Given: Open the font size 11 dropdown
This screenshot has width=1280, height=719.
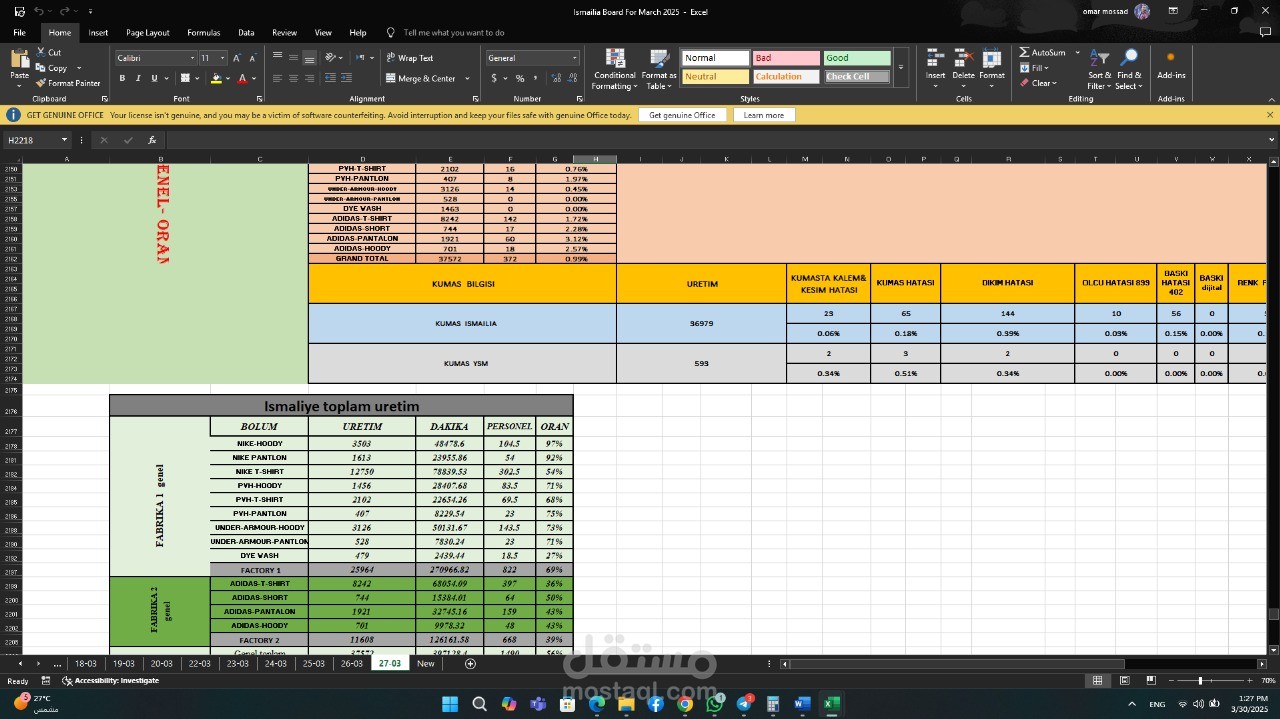Looking at the screenshot, I should [x=223, y=58].
